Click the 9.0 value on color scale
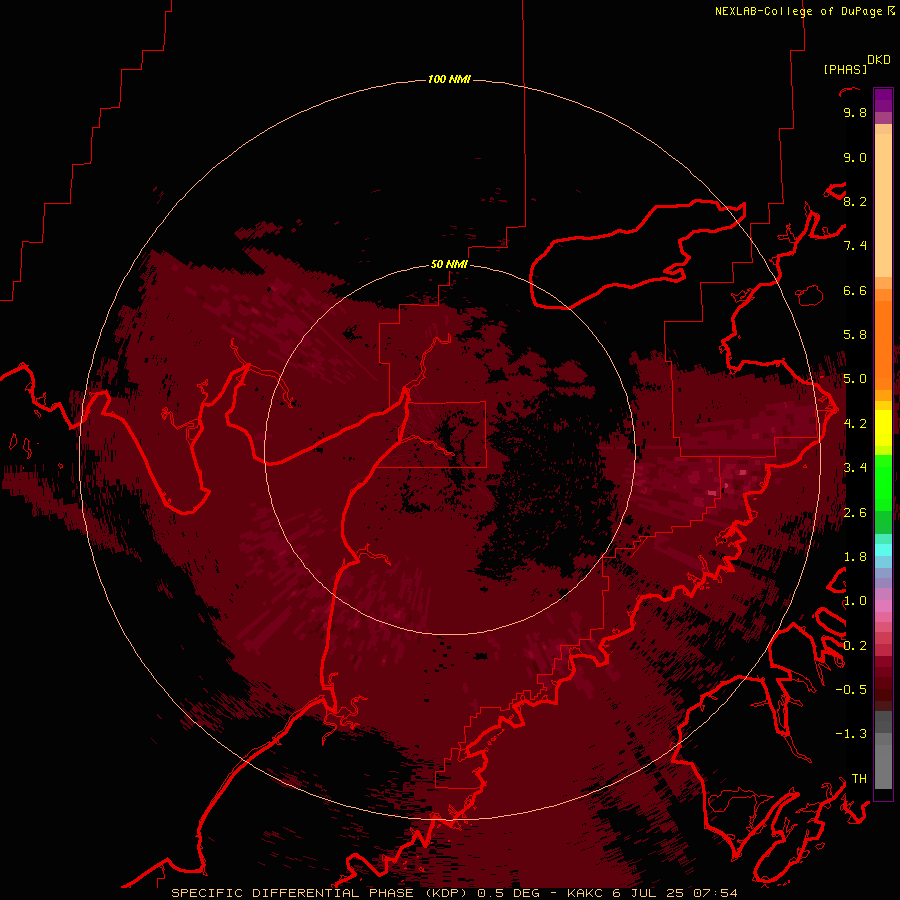This screenshot has height=900, width=900. tap(855, 157)
